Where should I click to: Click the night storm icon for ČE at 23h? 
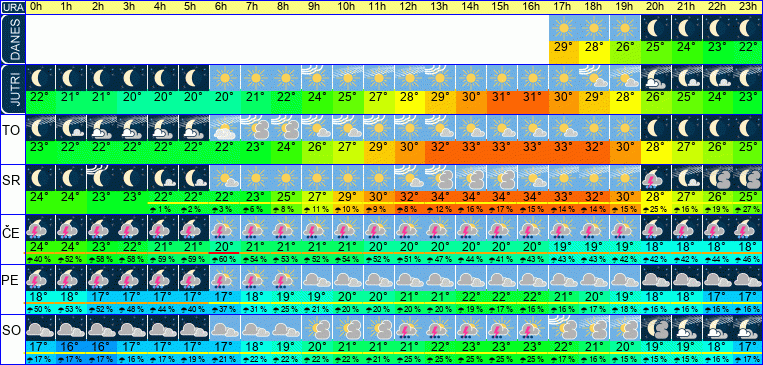748,228
